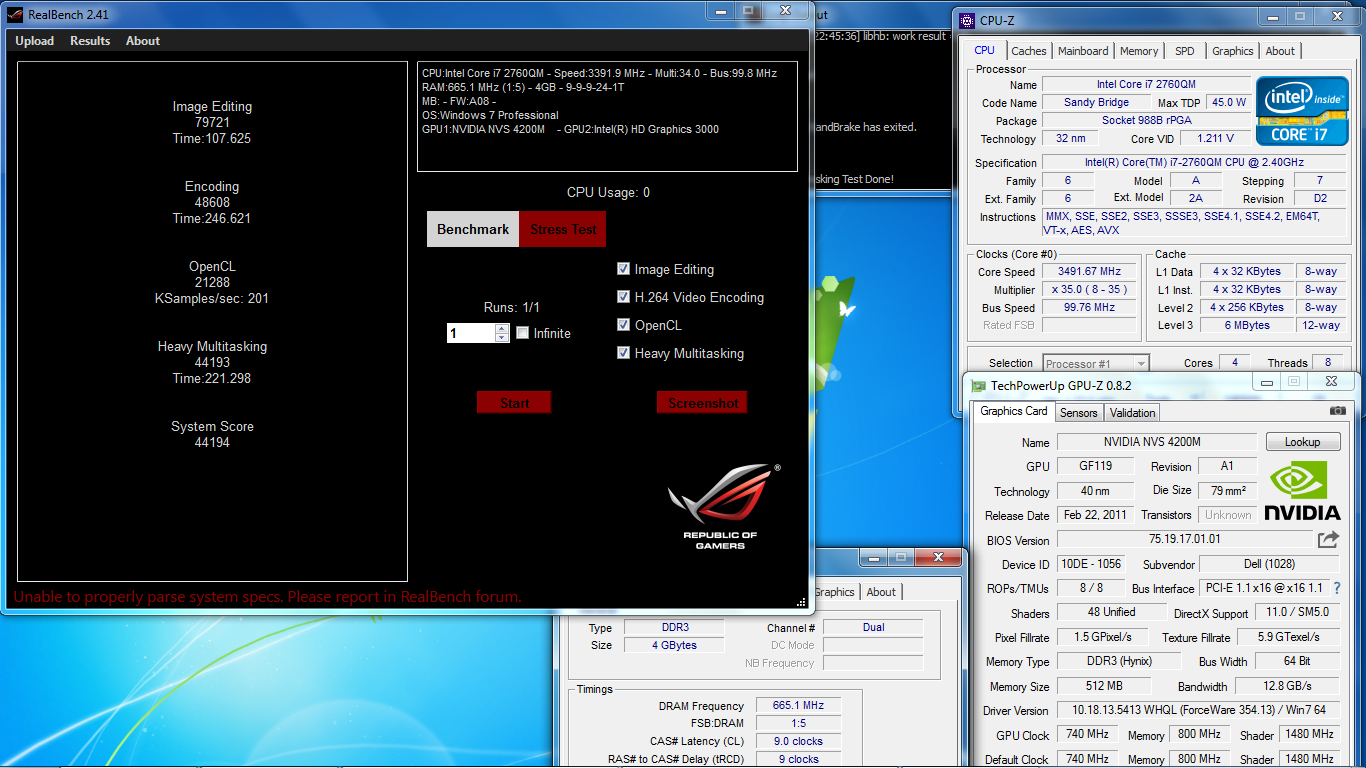1366x768 pixels.
Task: Click the red parse error message
Action: pos(268,597)
